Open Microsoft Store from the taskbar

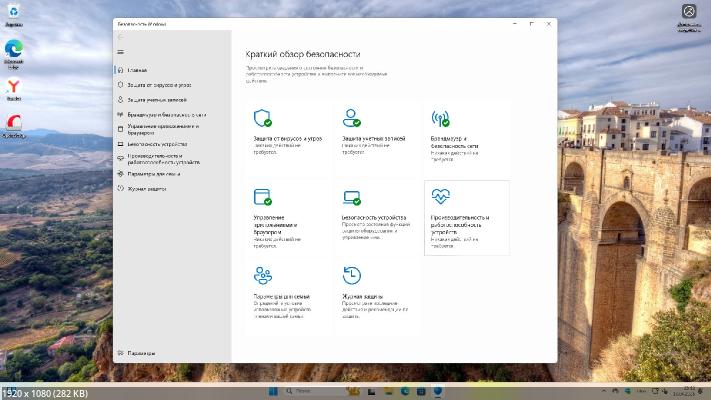(x=421, y=391)
